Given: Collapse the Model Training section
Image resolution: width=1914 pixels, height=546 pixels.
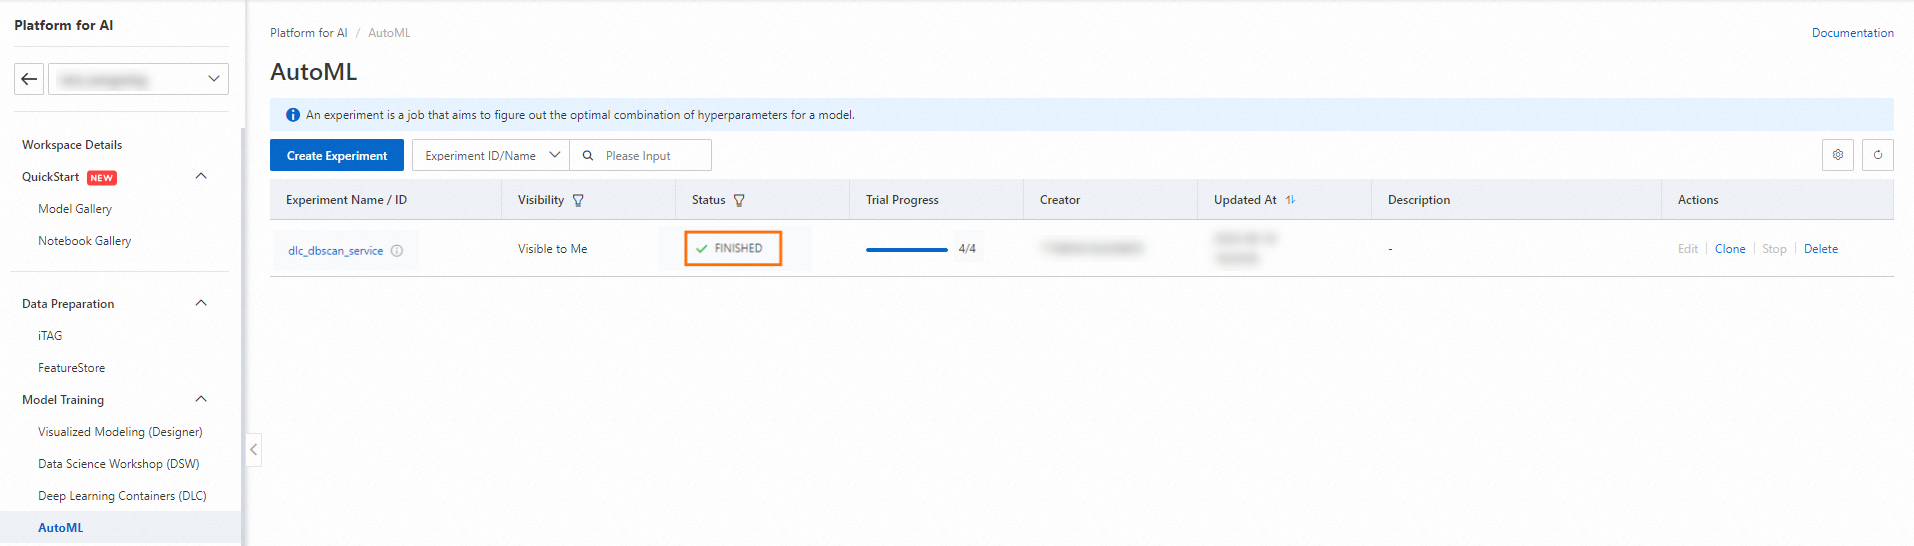Looking at the screenshot, I should click(201, 399).
